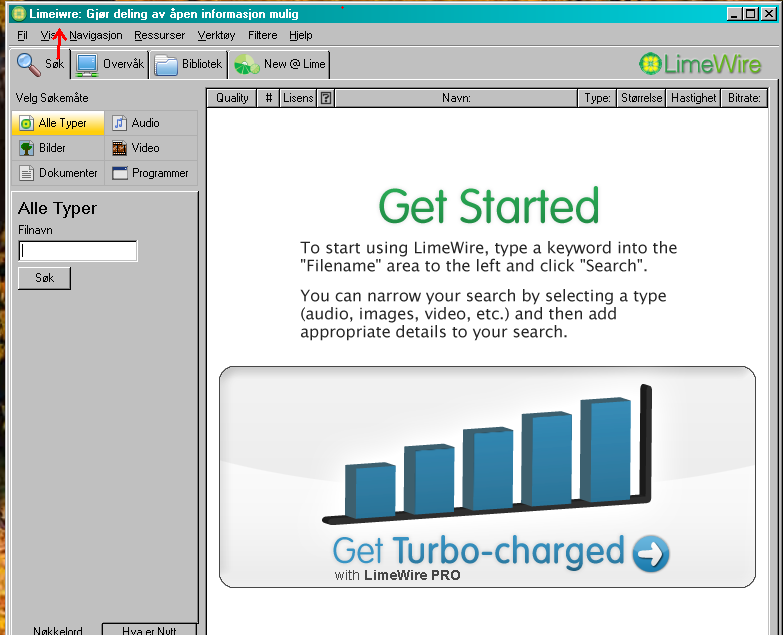Sort results by Quality column
The width and height of the screenshot is (783, 635).
pos(232,98)
